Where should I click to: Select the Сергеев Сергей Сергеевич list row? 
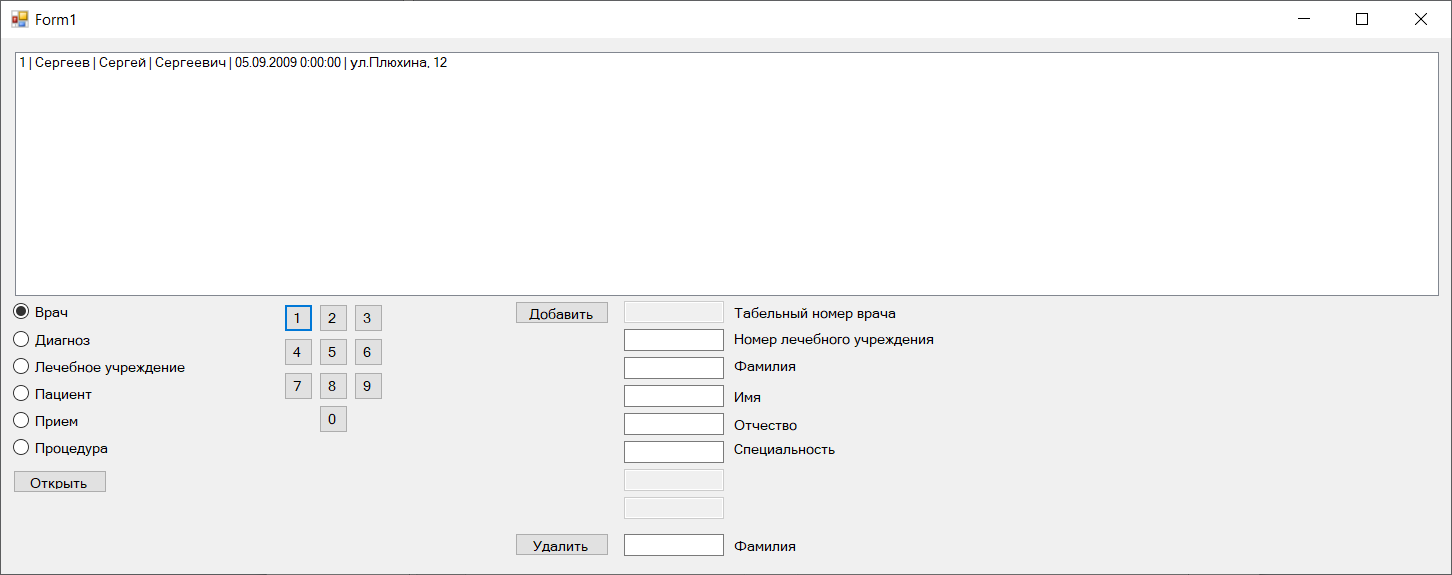pyautogui.click(x=727, y=63)
